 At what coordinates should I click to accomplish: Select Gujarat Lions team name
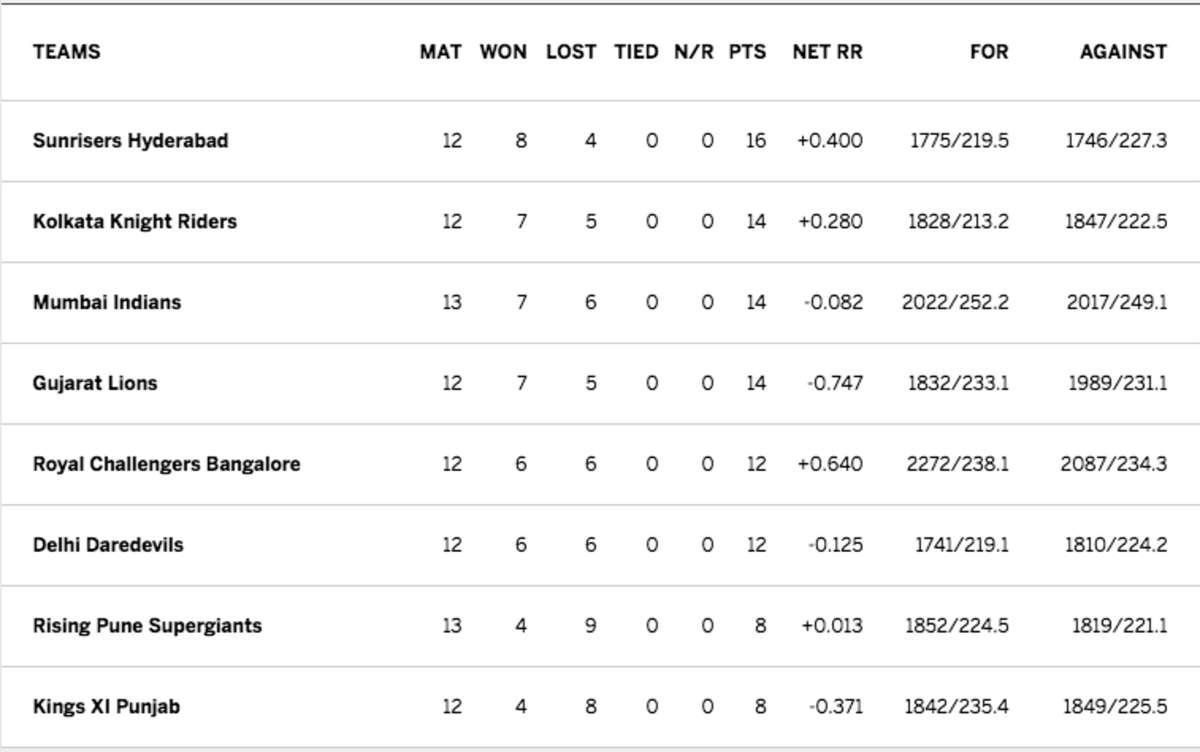95,383
